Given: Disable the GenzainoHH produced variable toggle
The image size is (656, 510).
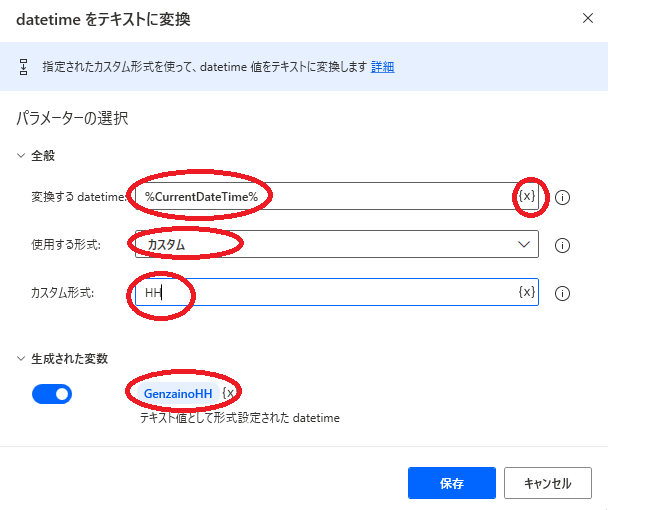Looking at the screenshot, I should pos(52,394).
